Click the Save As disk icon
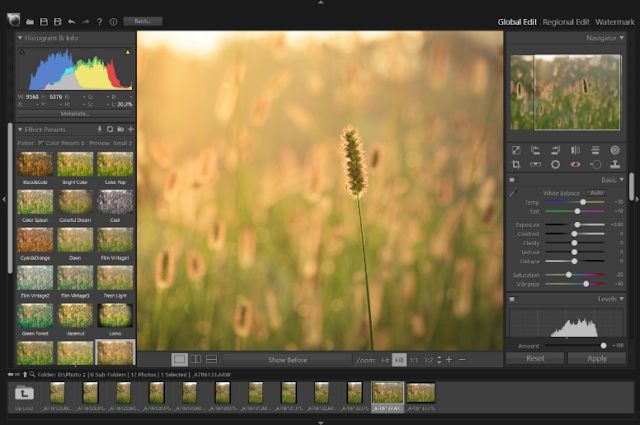The image size is (640, 425). (x=58, y=22)
